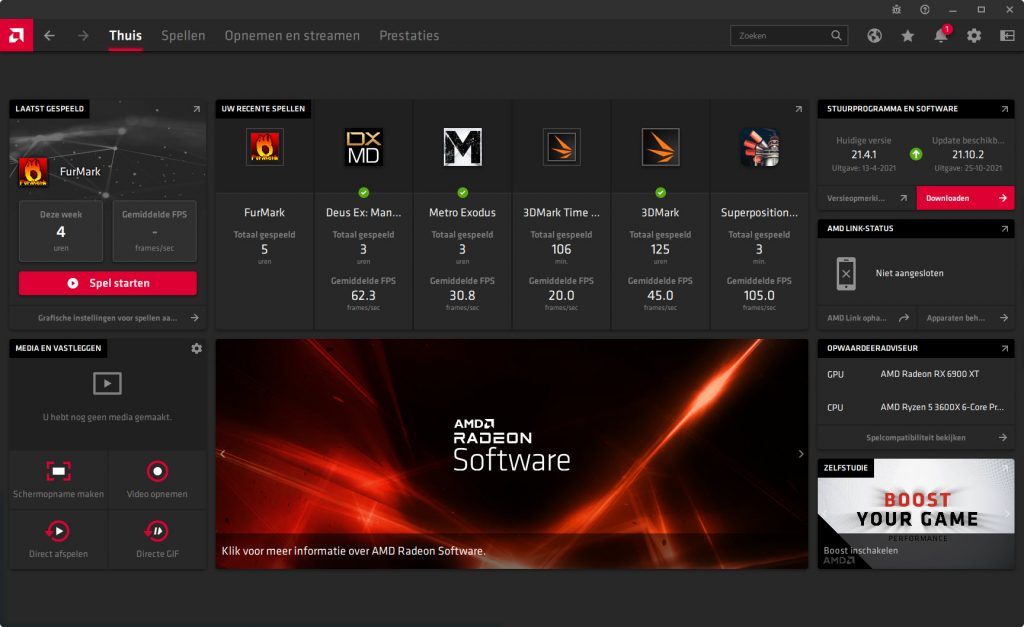Open the notifications bell icon

tap(941, 36)
